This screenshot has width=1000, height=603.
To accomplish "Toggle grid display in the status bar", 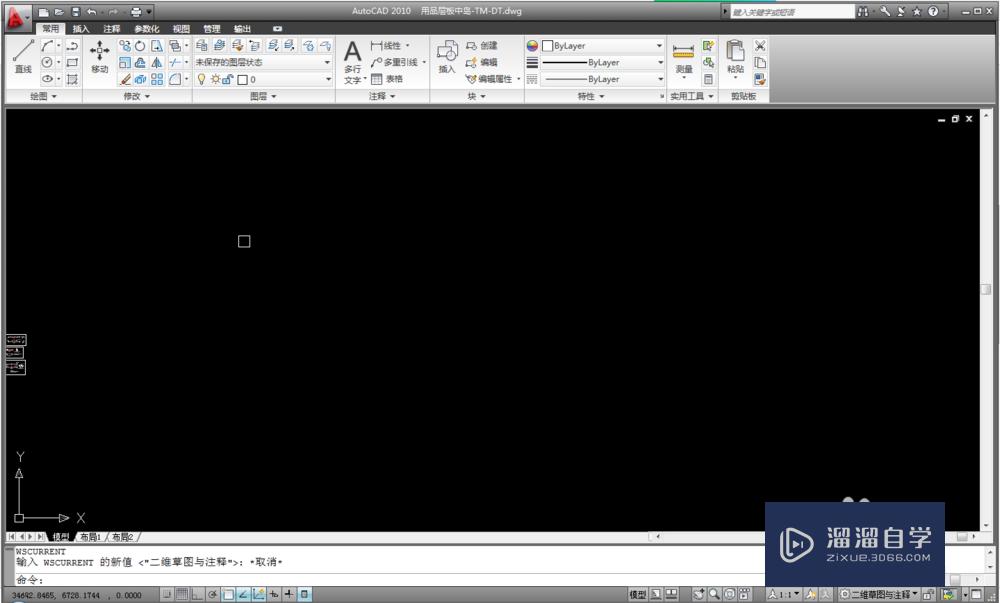I will [x=184, y=592].
